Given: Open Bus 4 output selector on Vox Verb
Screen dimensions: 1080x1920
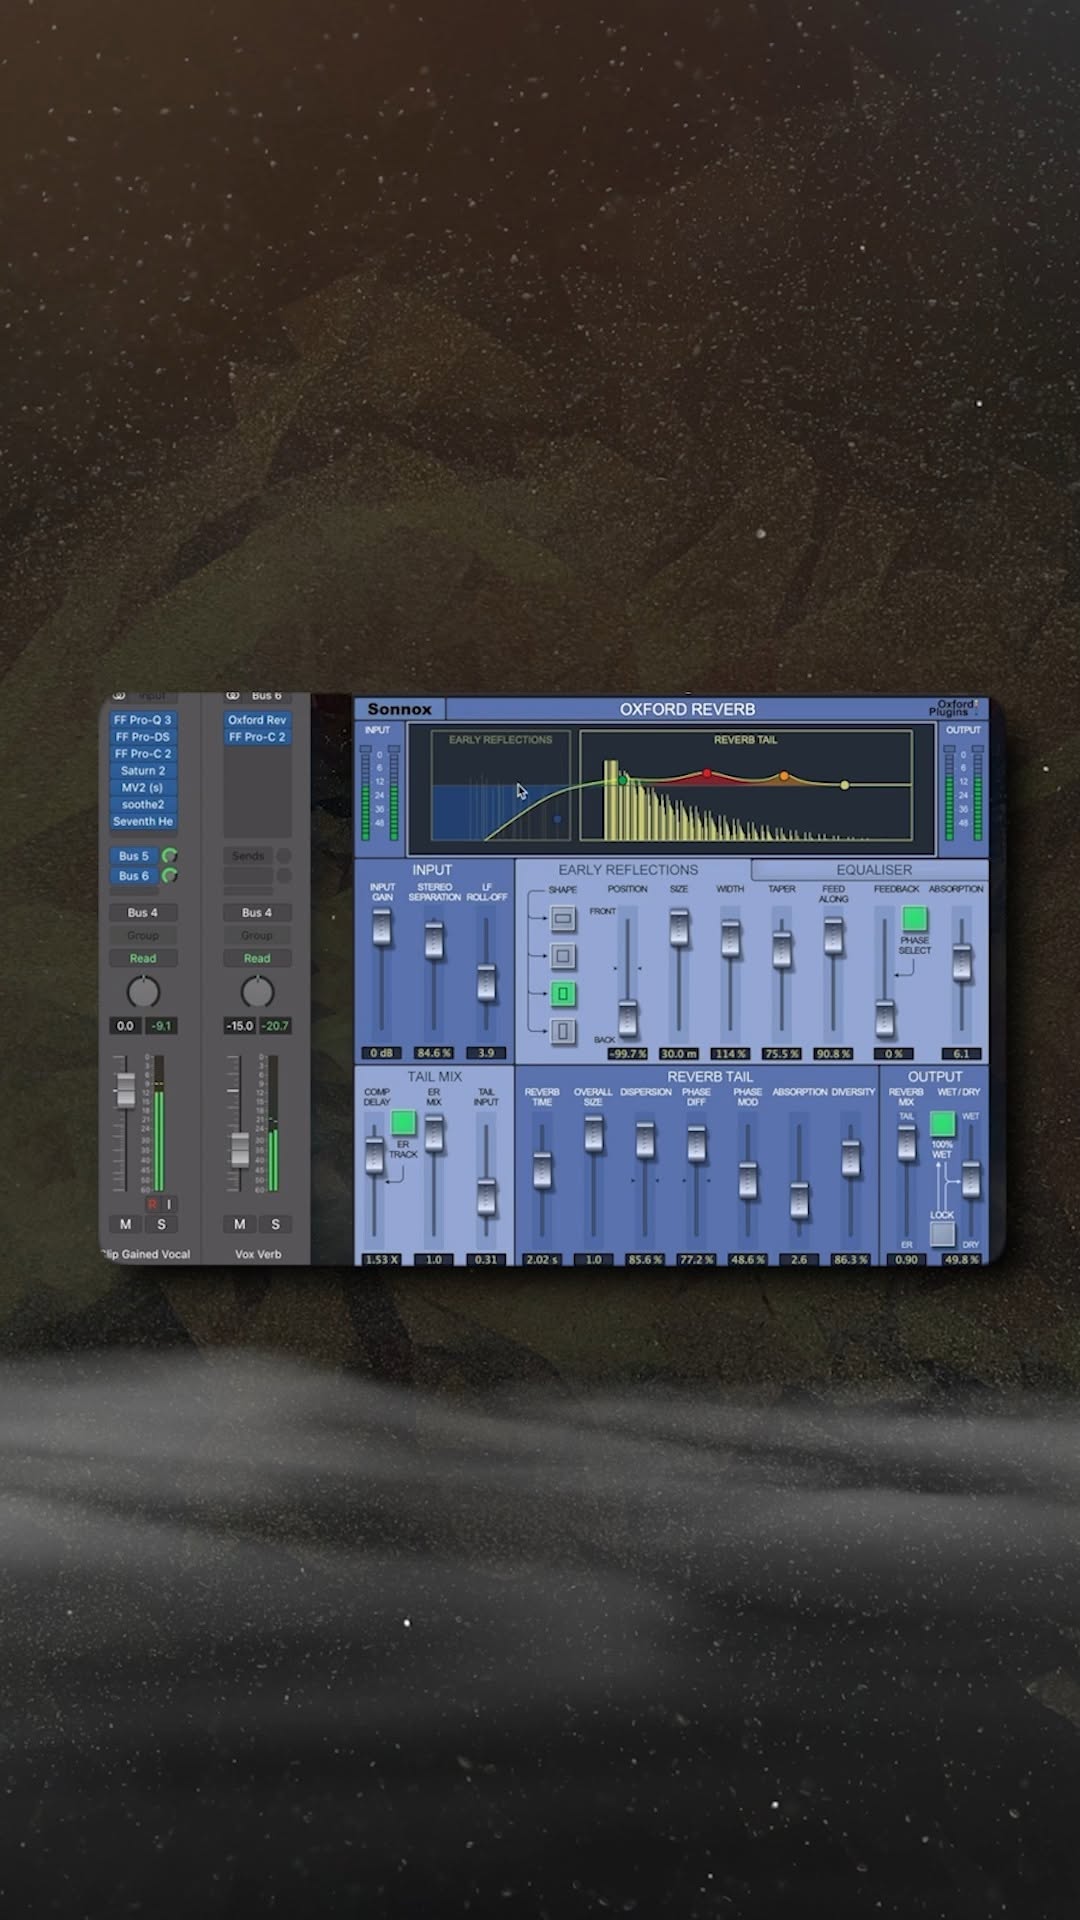Looking at the screenshot, I should pos(257,912).
